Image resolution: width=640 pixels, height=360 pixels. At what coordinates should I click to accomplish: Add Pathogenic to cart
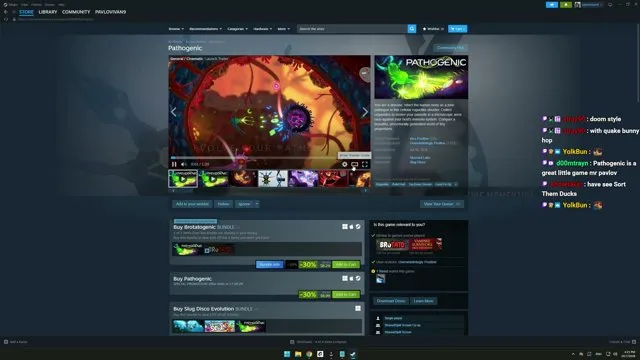click(x=346, y=294)
